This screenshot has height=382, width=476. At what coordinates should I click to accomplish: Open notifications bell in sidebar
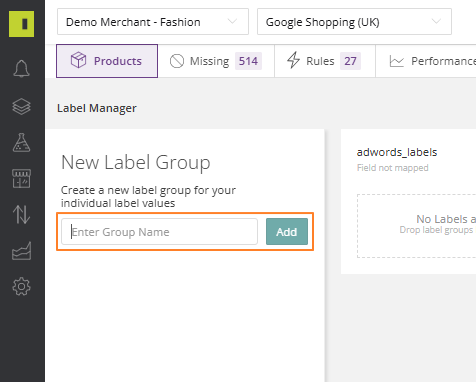click(x=21, y=69)
